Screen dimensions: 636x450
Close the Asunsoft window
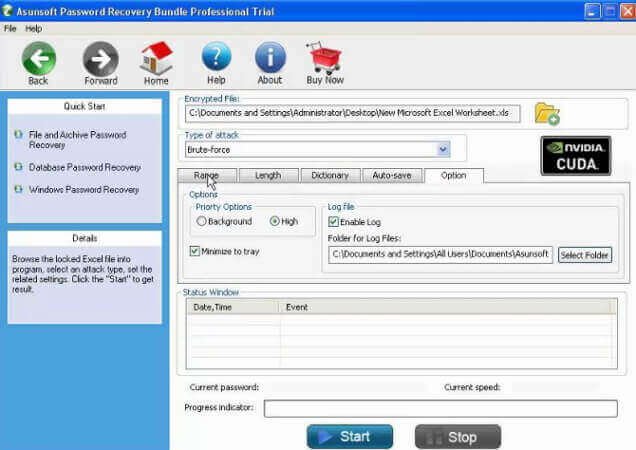pos(628,11)
